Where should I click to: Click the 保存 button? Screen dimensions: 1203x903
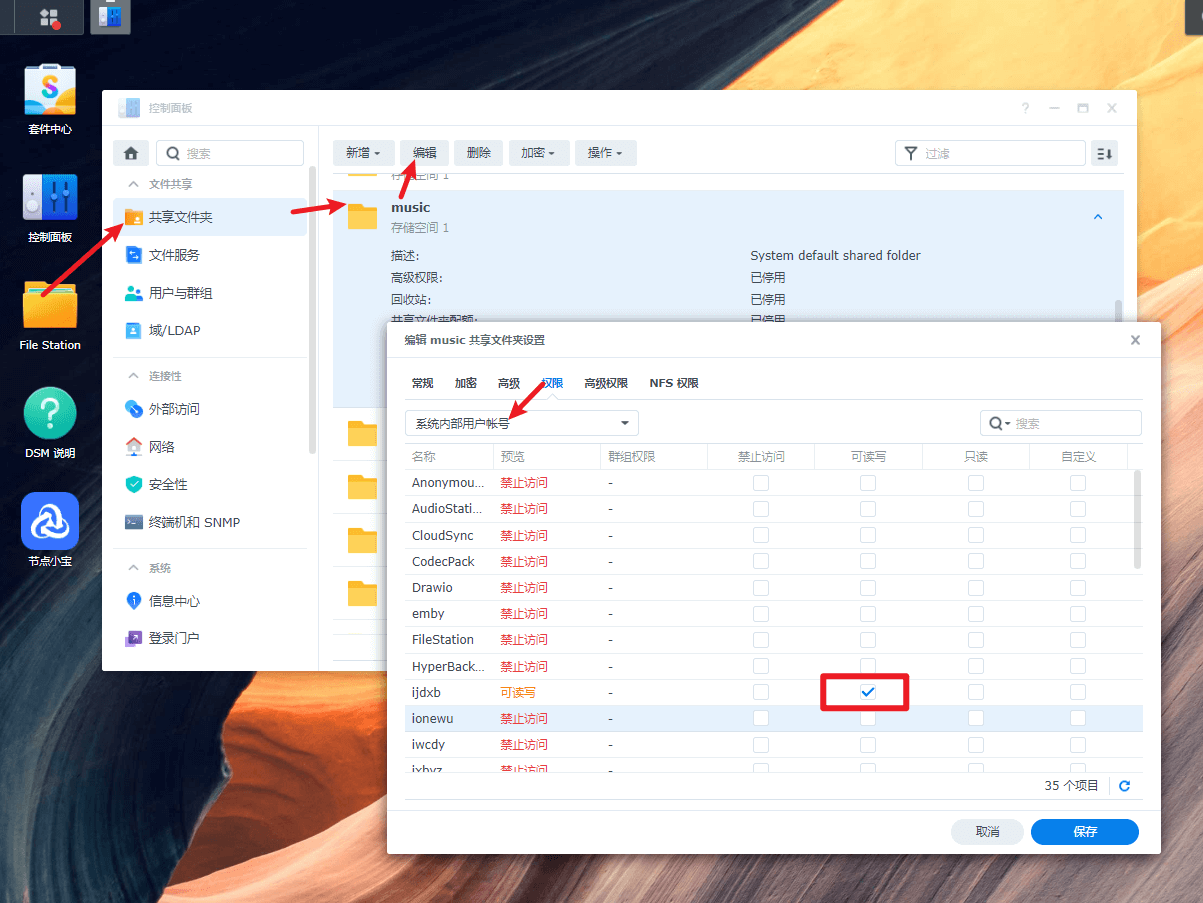point(1084,832)
